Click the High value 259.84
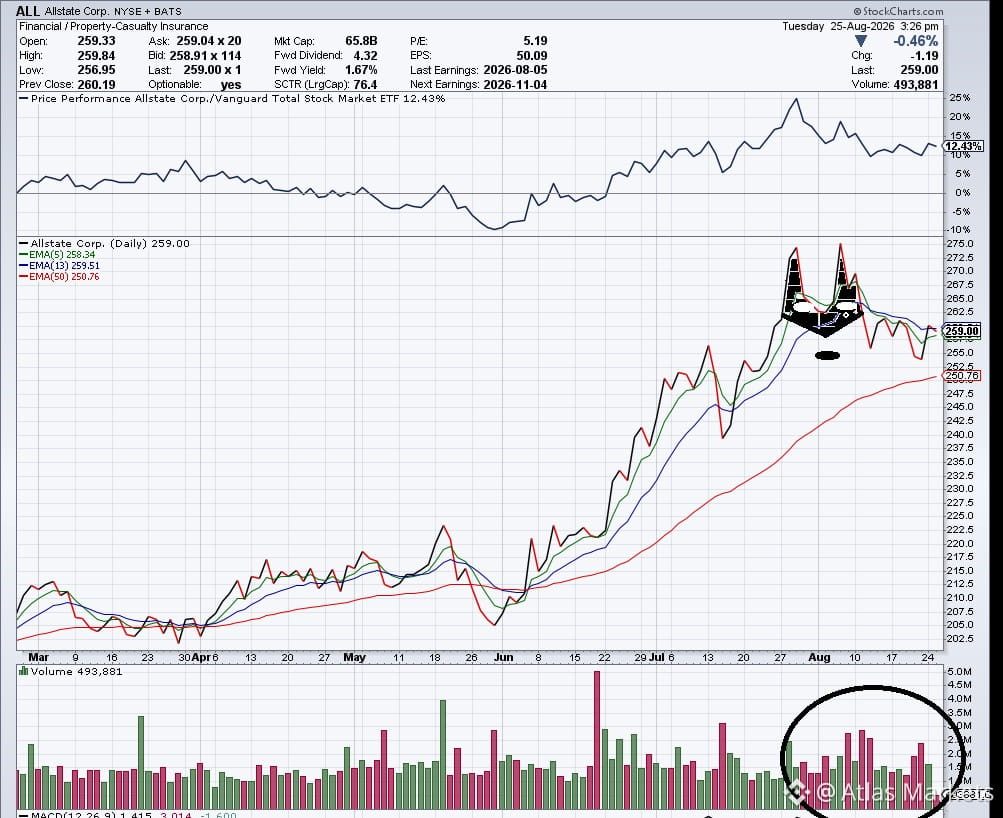 96,55
